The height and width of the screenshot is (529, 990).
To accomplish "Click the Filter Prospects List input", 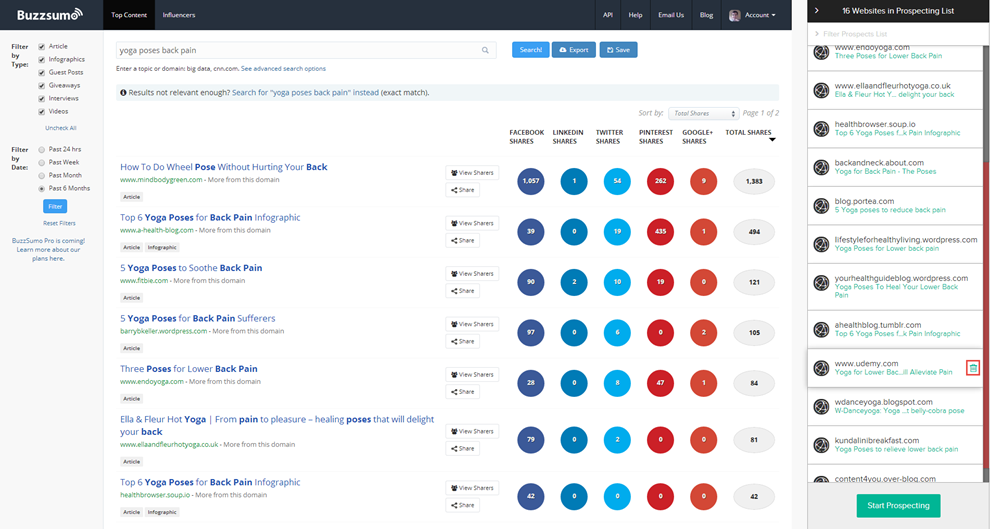I will point(893,34).
